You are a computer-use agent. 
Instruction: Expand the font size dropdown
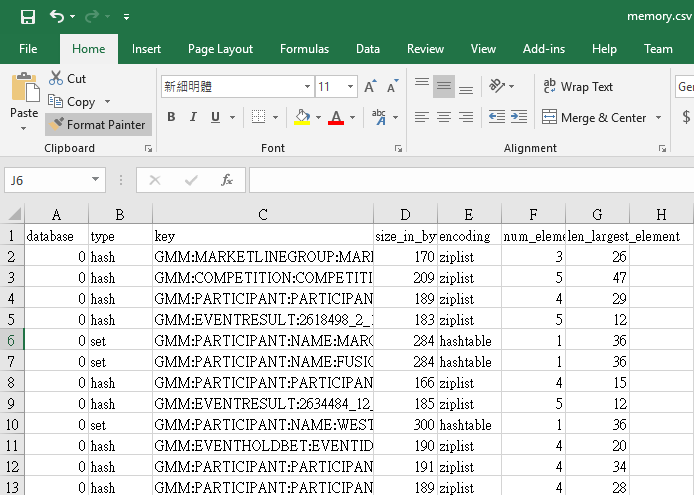point(350,87)
